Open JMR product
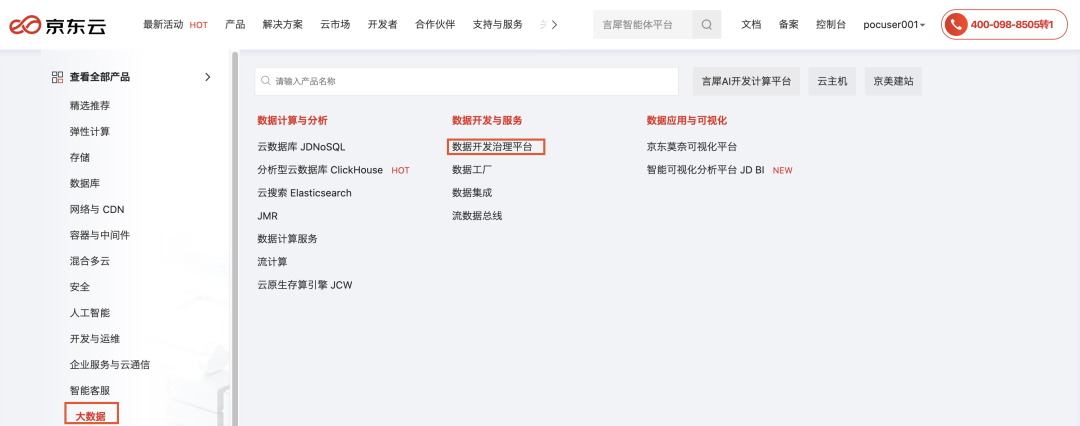The image size is (1080, 426). click(x=267, y=216)
